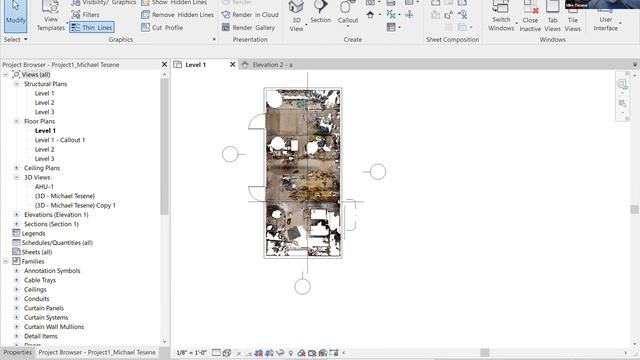Viewport: 640px width, 360px height.
Task: Expand Sections (Section 1) node
Action: pyautogui.click(x=16, y=224)
